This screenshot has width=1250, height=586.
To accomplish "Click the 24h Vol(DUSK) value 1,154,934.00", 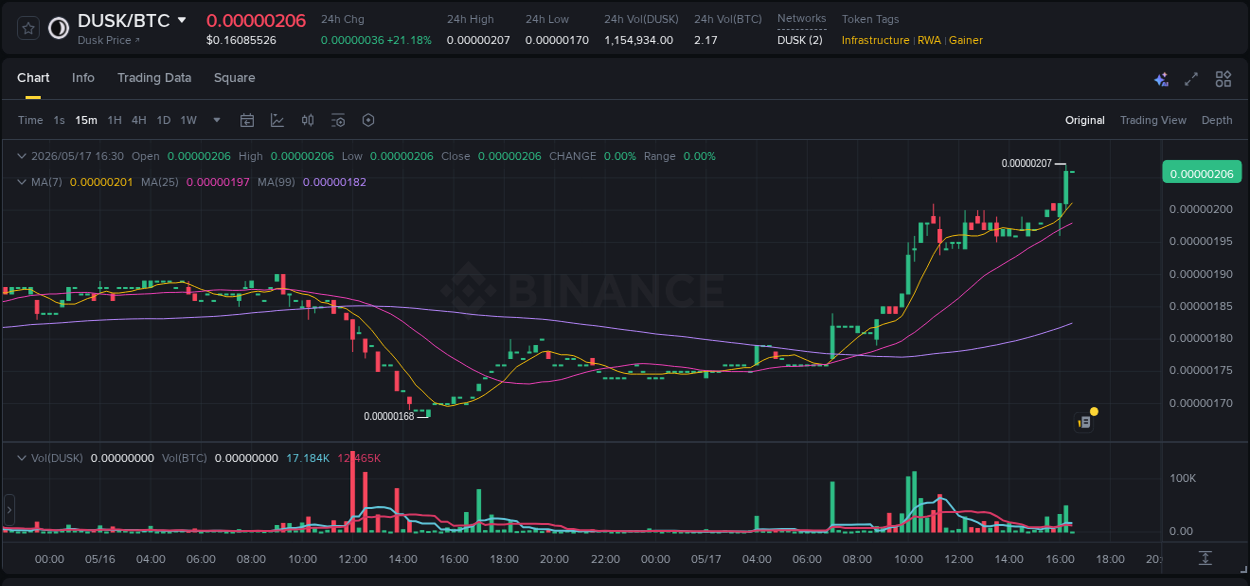I will 638,40.
